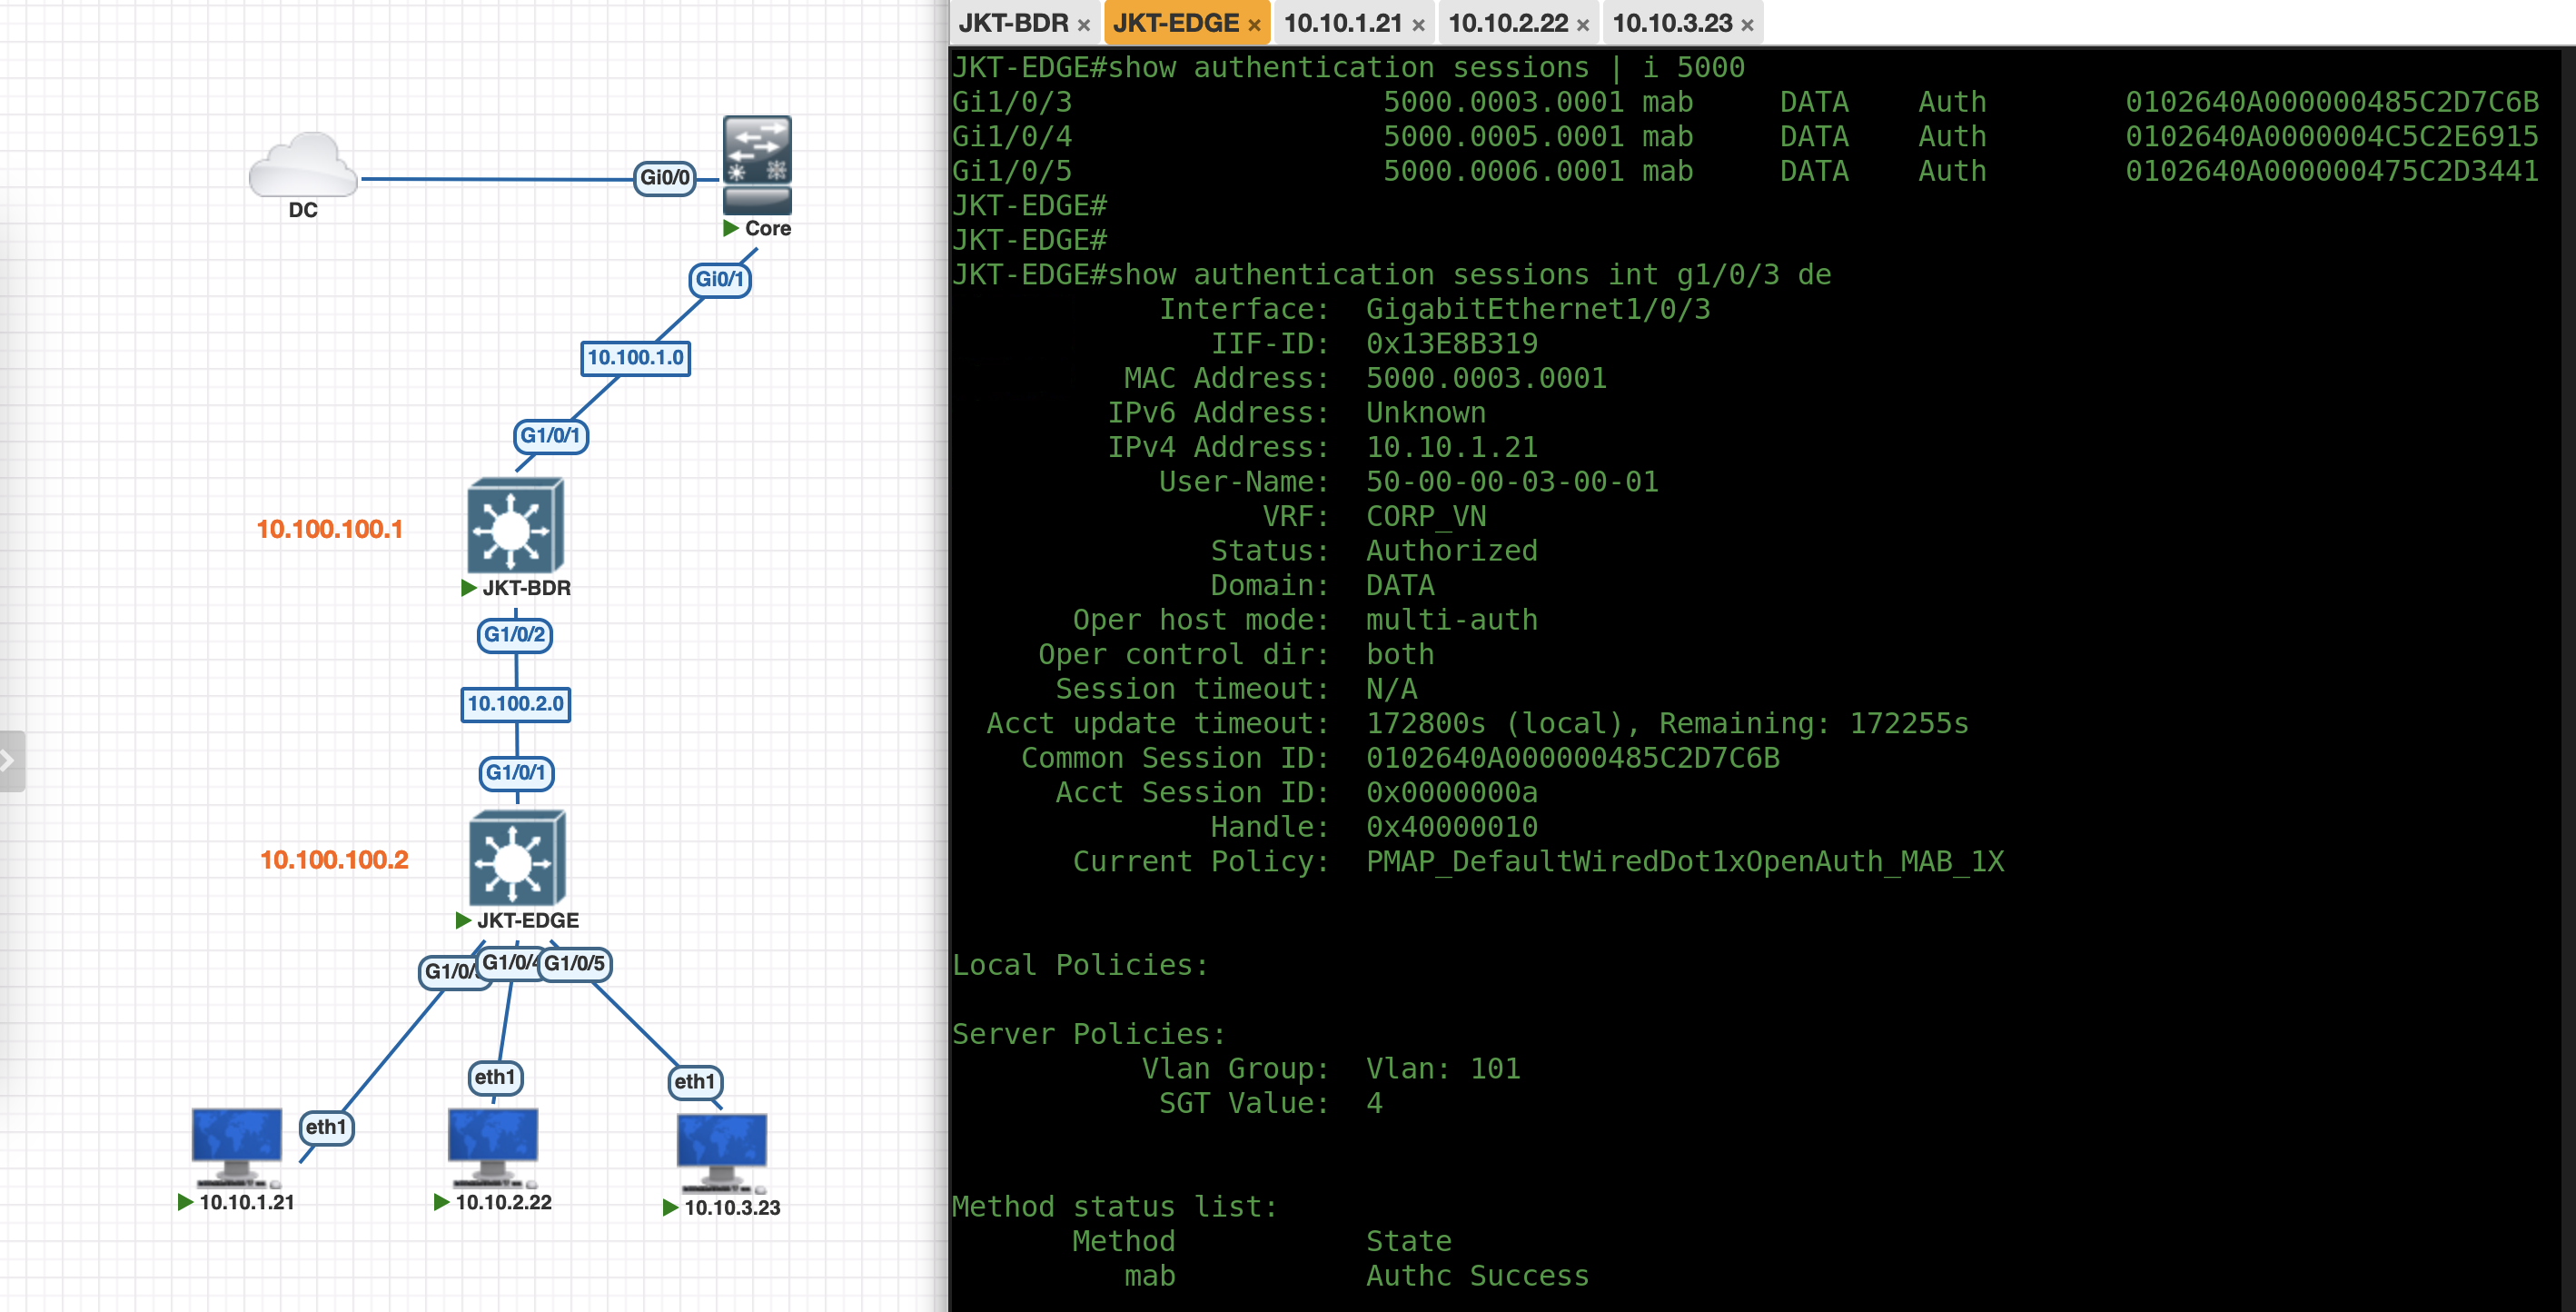Close the 10.10.3.23 tab
The height and width of the screenshot is (1312, 2576).
pyautogui.click(x=1747, y=25)
